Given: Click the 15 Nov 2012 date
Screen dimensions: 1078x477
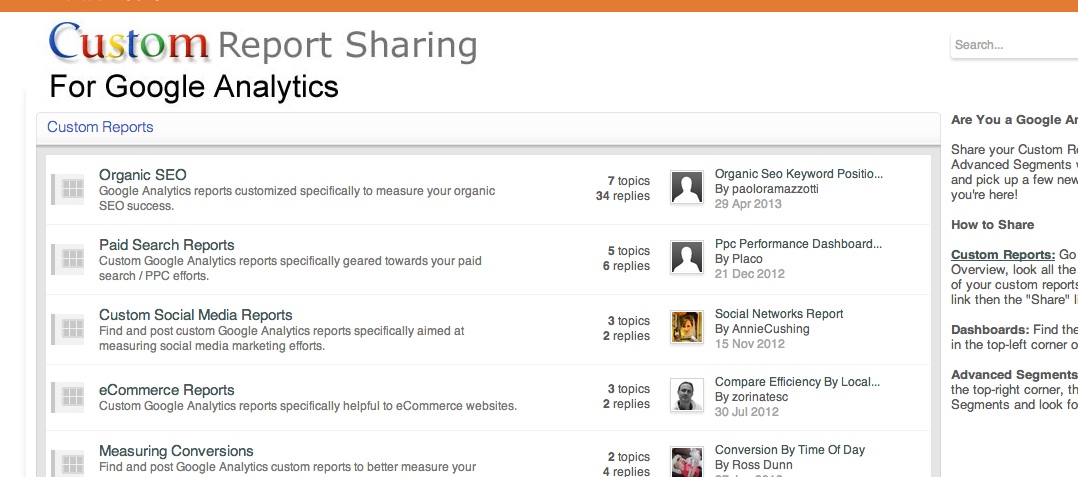Looking at the screenshot, I should point(749,344).
